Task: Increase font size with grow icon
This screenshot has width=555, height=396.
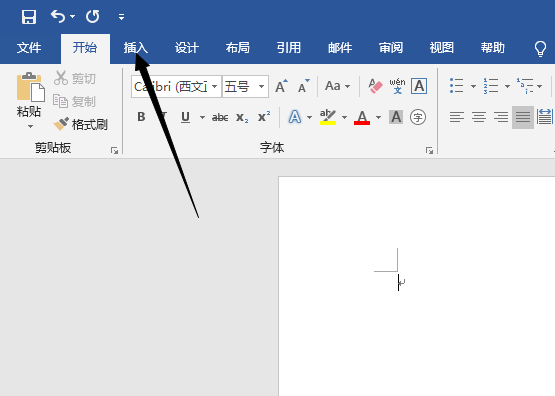Action: click(281, 86)
